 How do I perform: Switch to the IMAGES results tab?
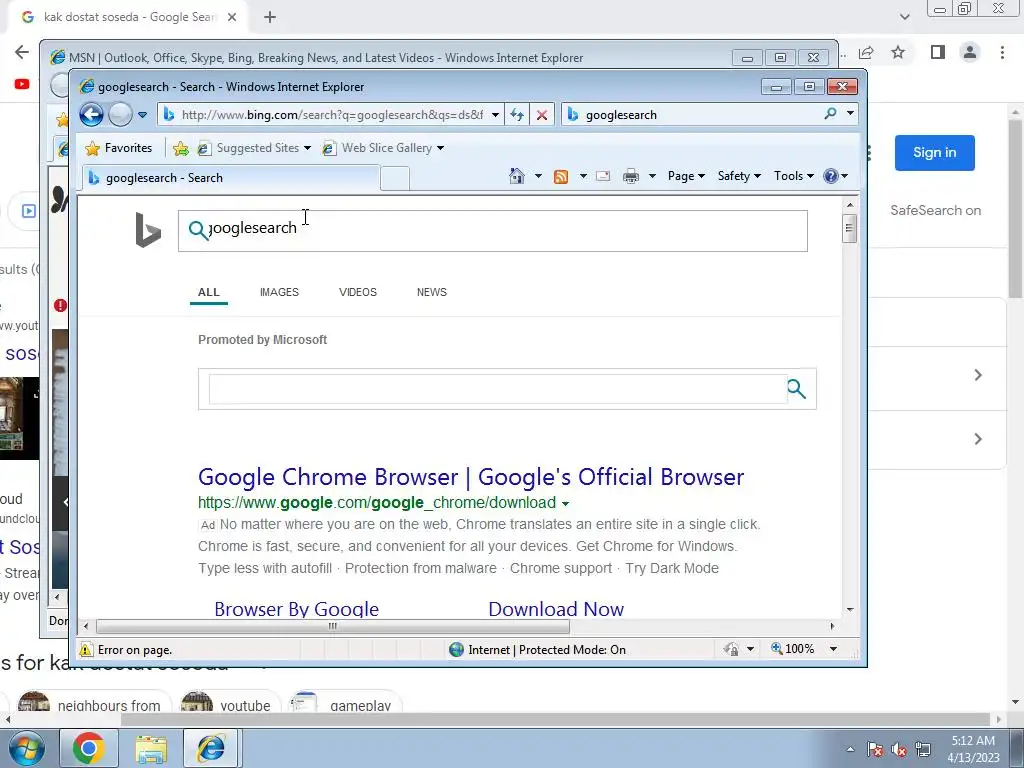pyautogui.click(x=280, y=292)
